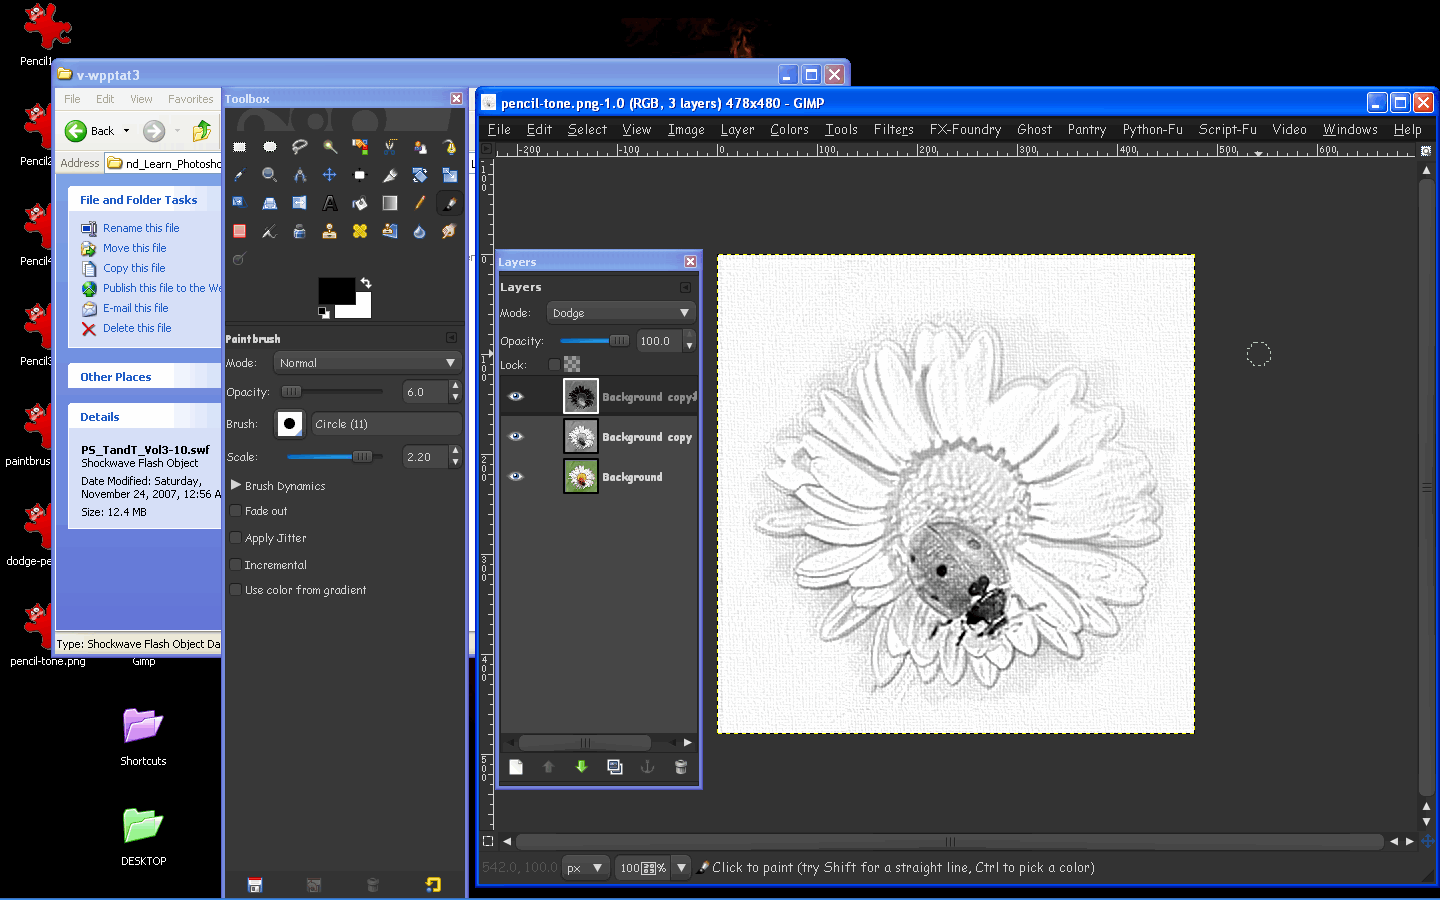Click the Delete this file link
The width and height of the screenshot is (1440, 900).
pyautogui.click(x=137, y=328)
